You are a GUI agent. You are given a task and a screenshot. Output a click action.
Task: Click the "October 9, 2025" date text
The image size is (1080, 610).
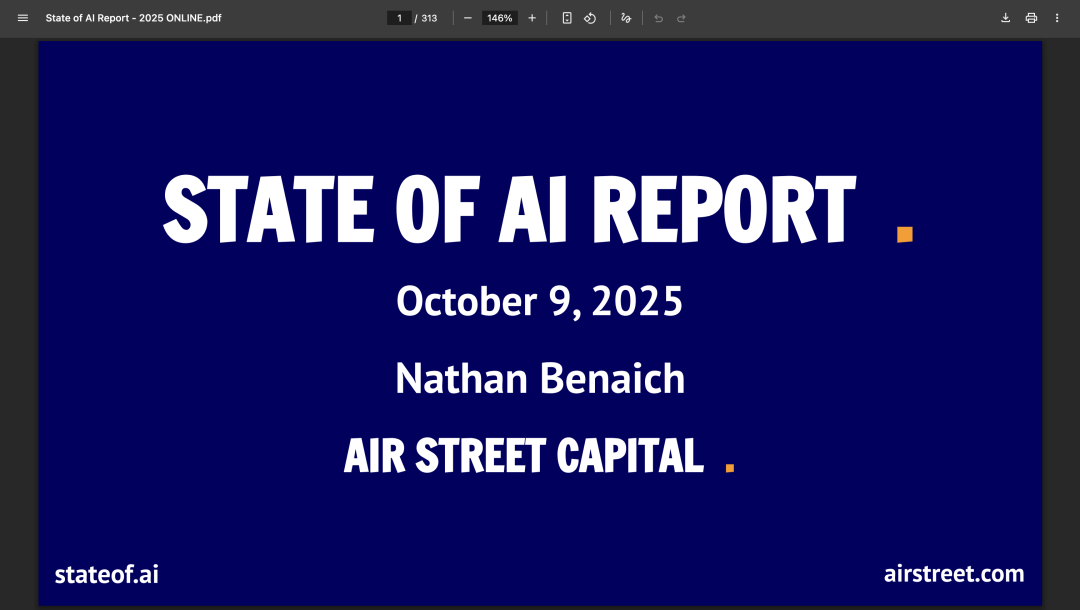pyautogui.click(x=539, y=302)
